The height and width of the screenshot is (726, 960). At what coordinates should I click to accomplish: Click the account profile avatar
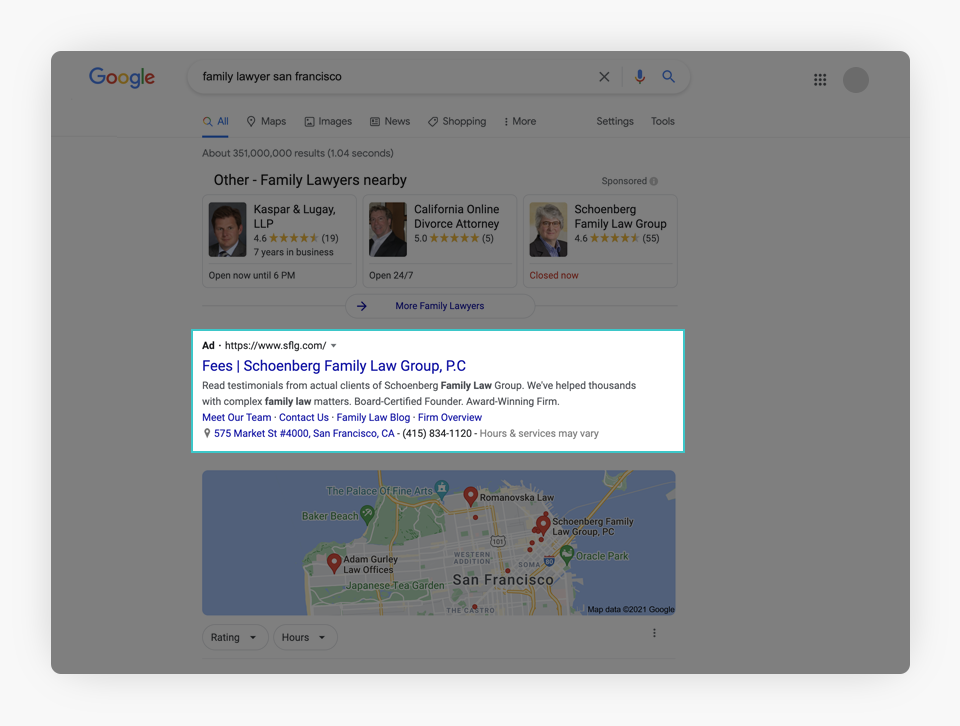point(856,80)
